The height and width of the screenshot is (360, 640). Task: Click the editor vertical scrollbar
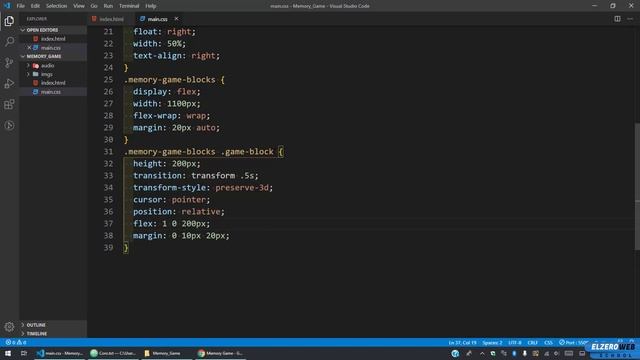point(637,186)
